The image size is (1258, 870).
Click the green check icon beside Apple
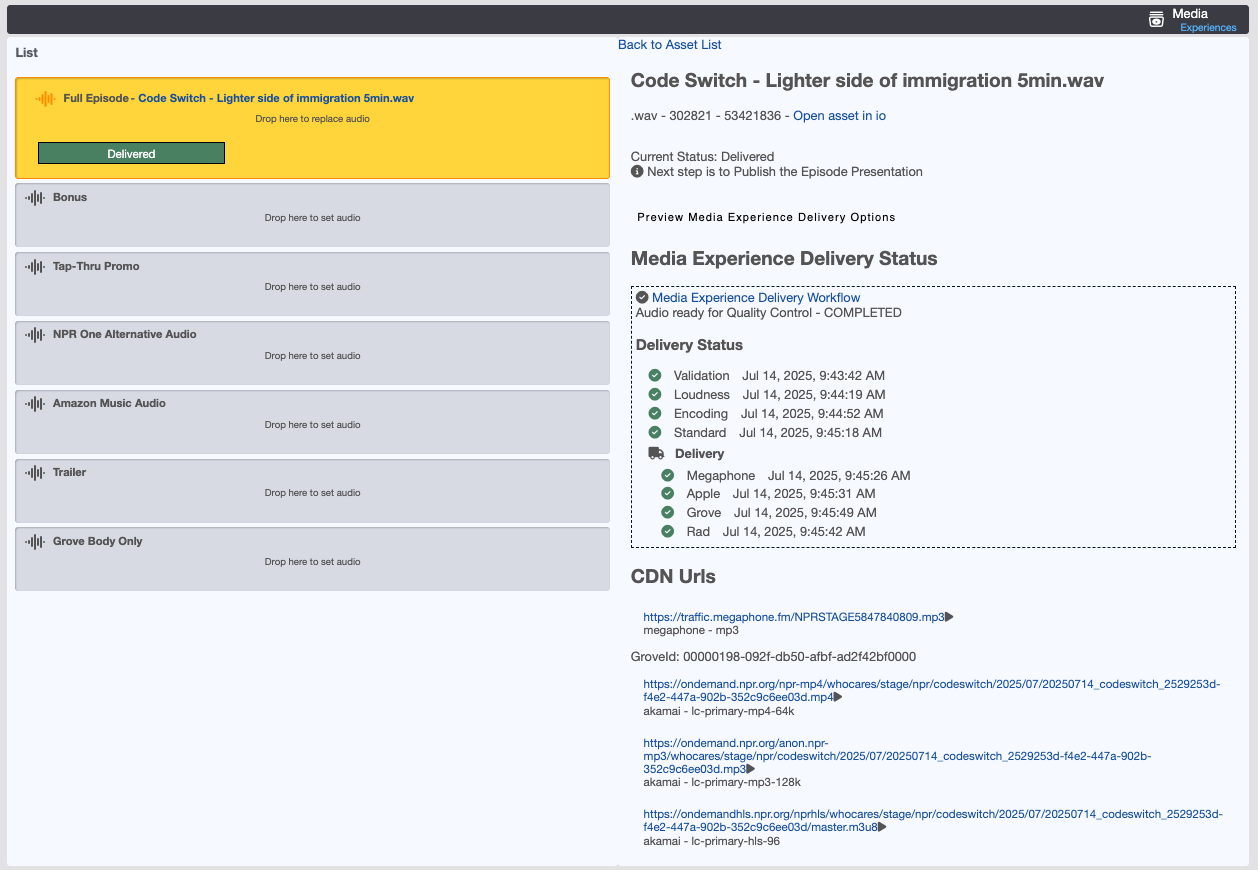(x=668, y=494)
